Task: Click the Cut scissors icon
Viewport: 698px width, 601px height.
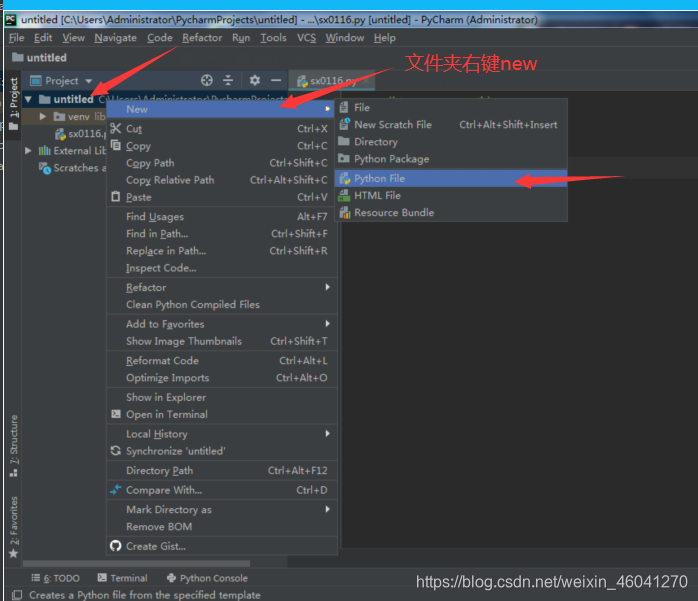Action: click(x=116, y=129)
